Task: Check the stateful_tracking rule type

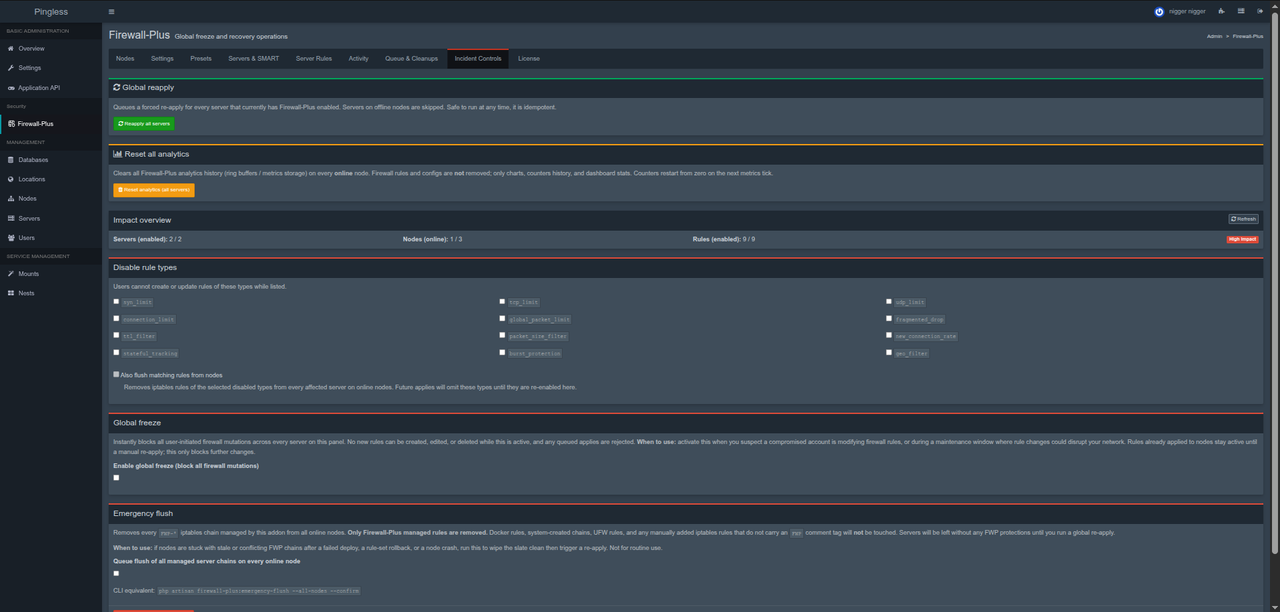Action: pos(116,352)
